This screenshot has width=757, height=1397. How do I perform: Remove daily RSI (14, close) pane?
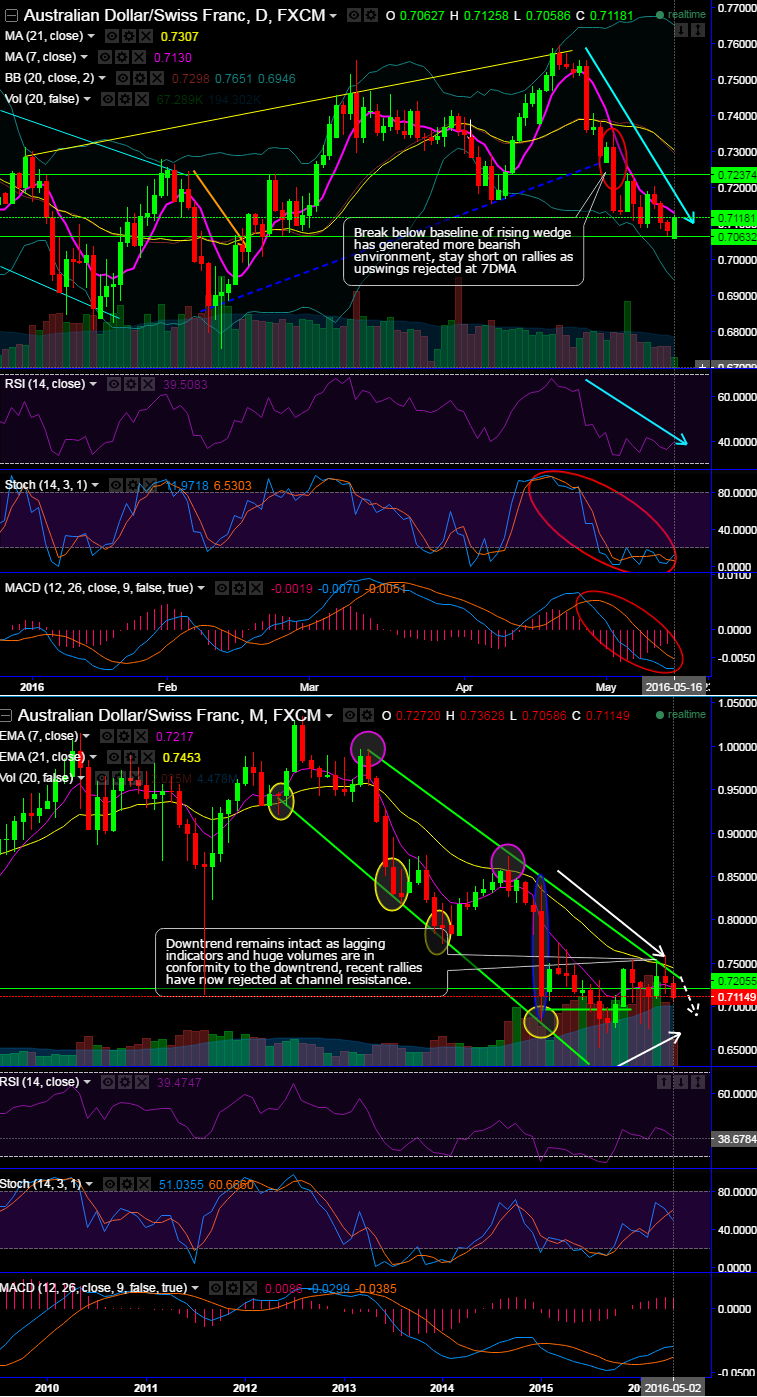[x=147, y=384]
